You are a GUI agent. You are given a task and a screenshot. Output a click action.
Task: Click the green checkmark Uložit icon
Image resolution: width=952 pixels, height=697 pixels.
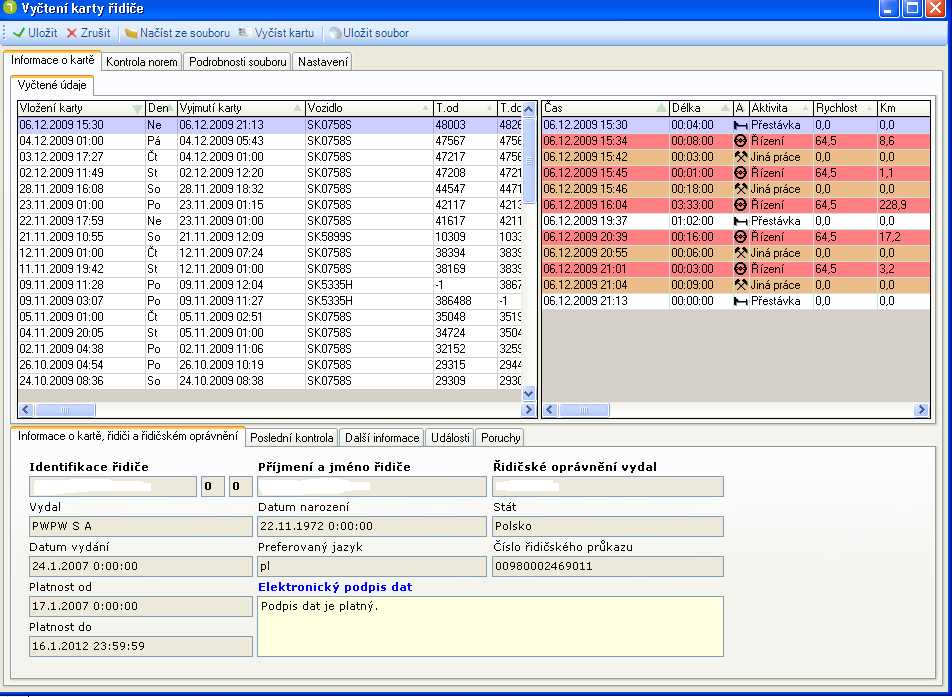coord(19,33)
